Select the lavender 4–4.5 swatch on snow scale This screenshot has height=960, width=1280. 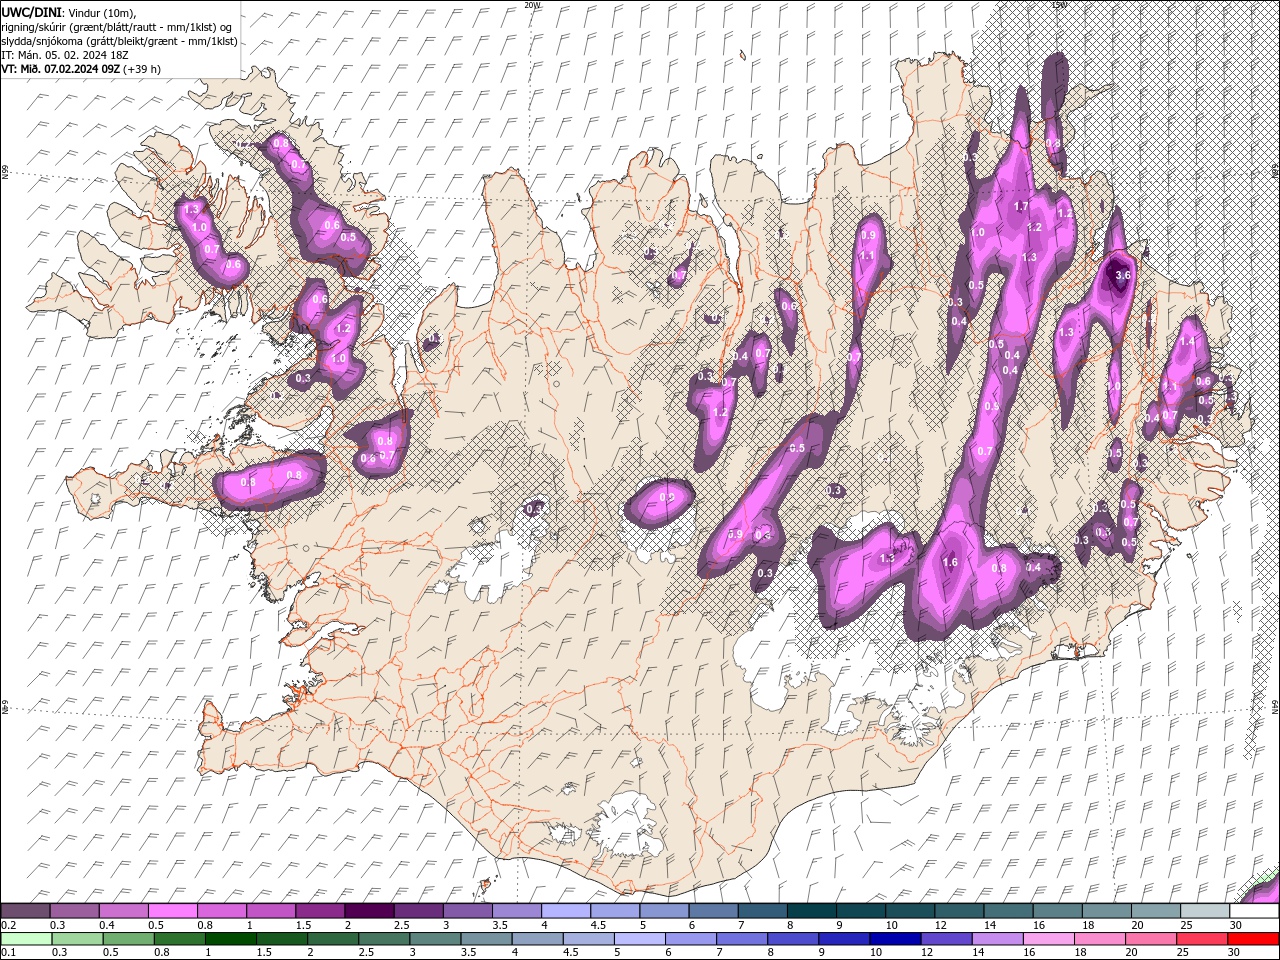566,910
